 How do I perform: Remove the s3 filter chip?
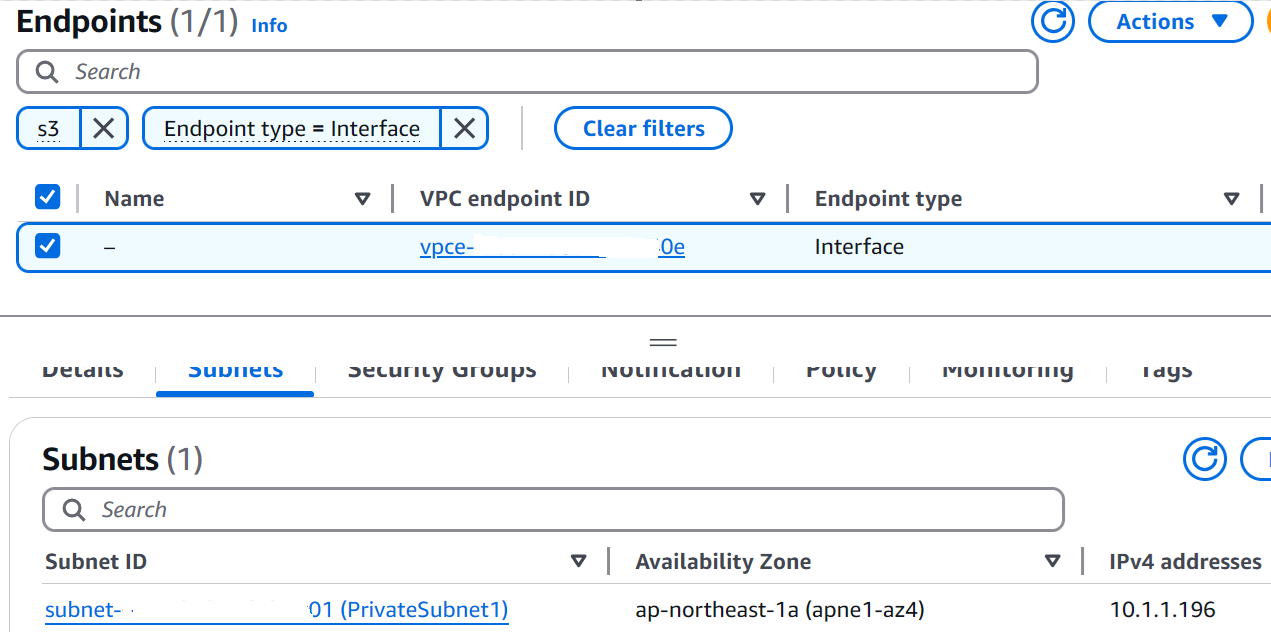point(104,128)
